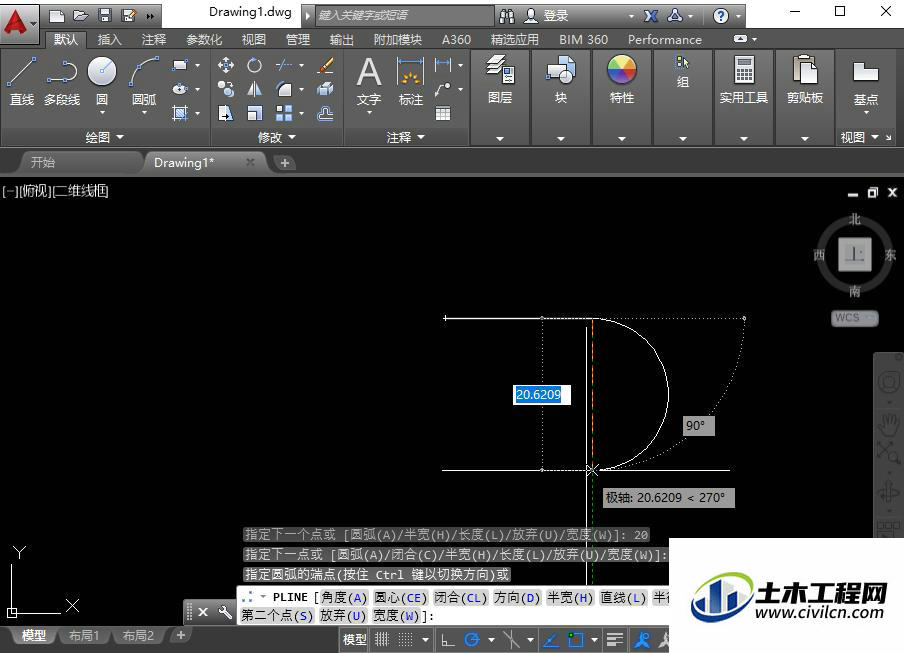
Task: Click the 标注 (Dimension) tool
Action: point(410,81)
